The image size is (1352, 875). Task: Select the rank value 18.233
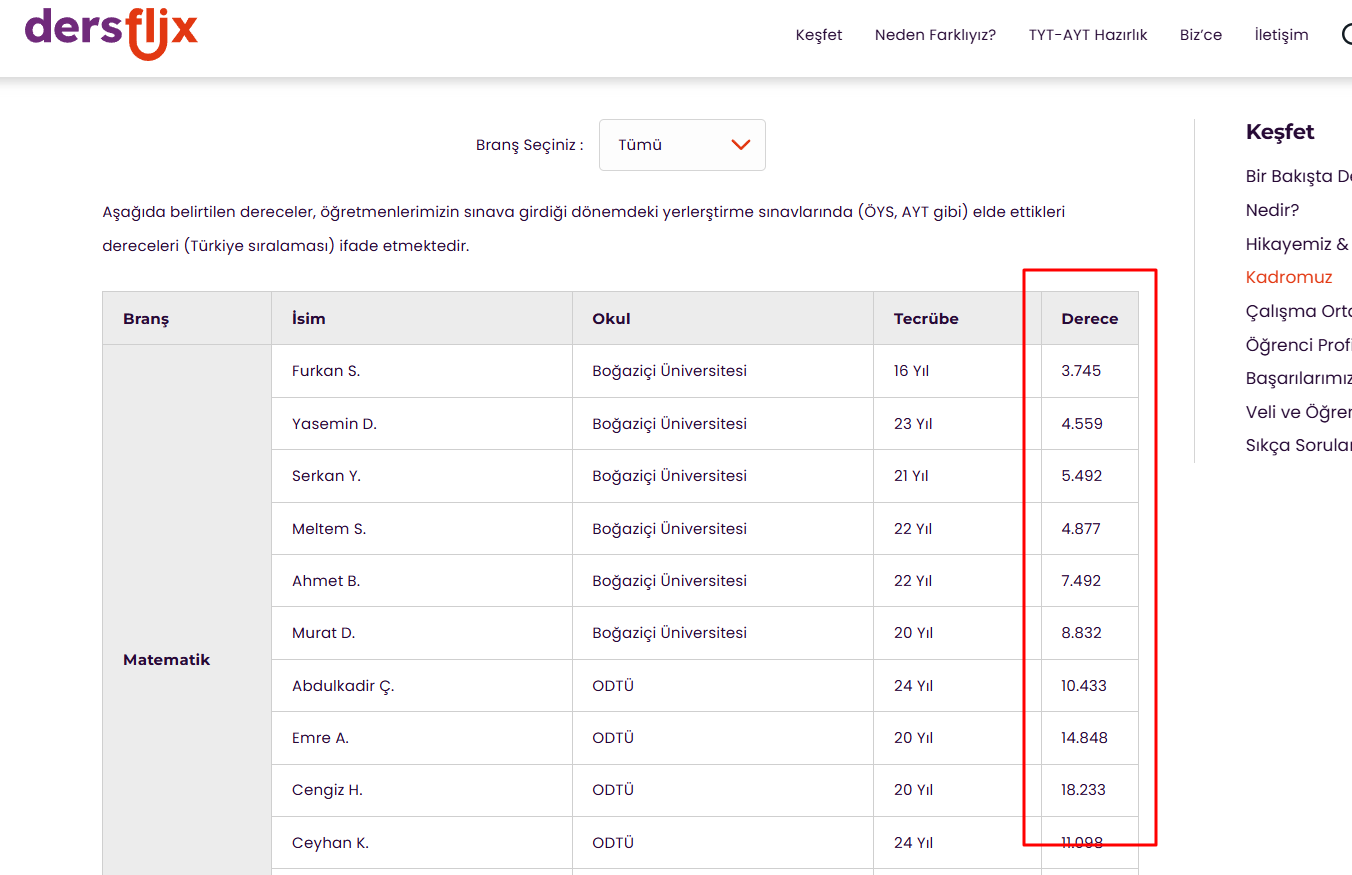pyautogui.click(x=1084, y=790)
